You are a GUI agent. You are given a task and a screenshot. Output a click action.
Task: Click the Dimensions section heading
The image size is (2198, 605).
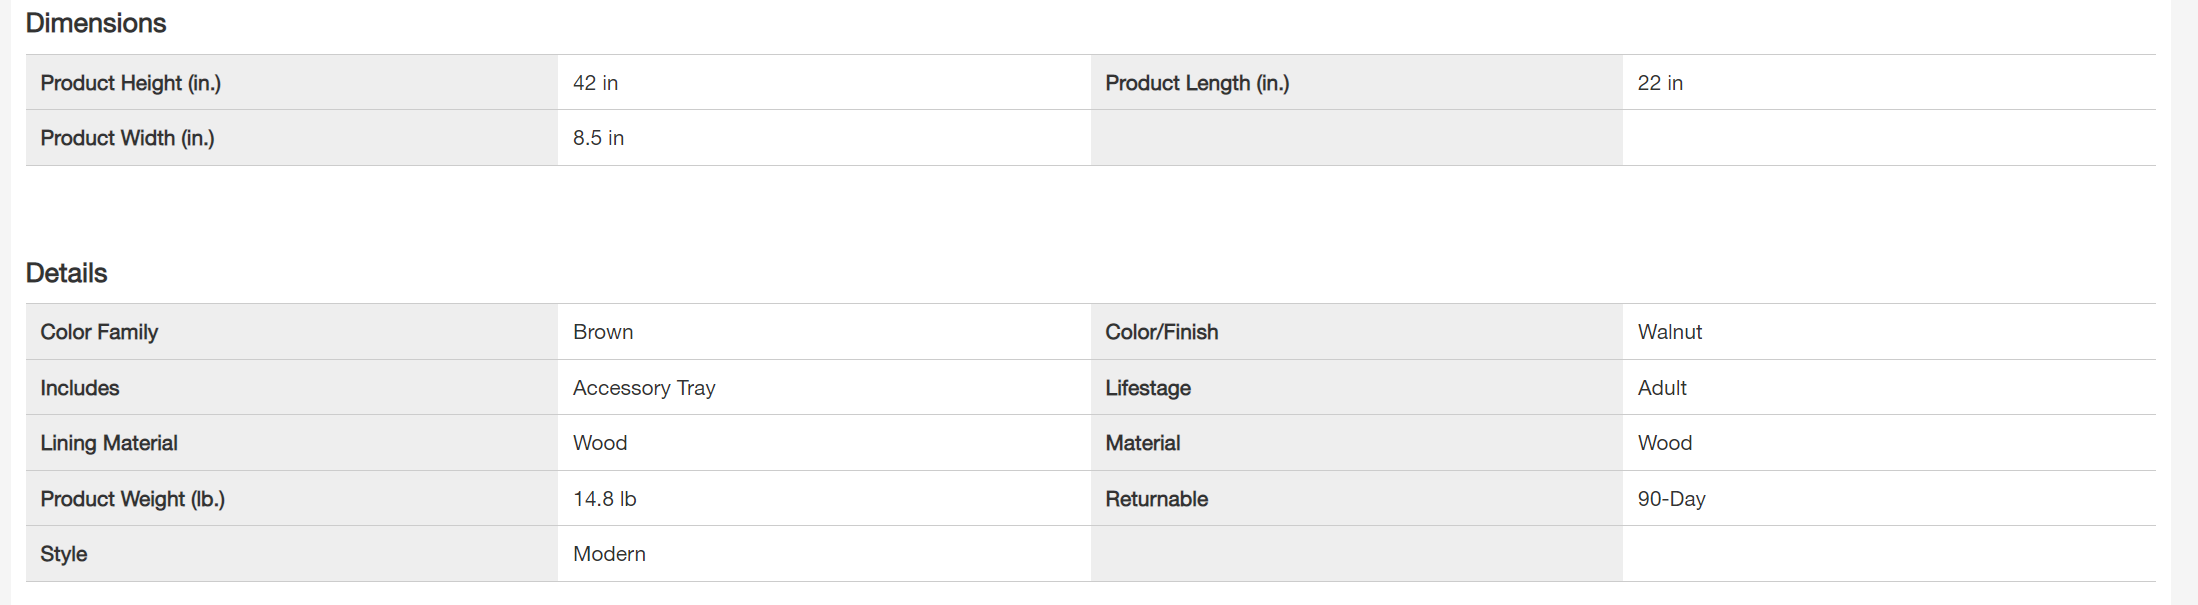coord(96,23)
